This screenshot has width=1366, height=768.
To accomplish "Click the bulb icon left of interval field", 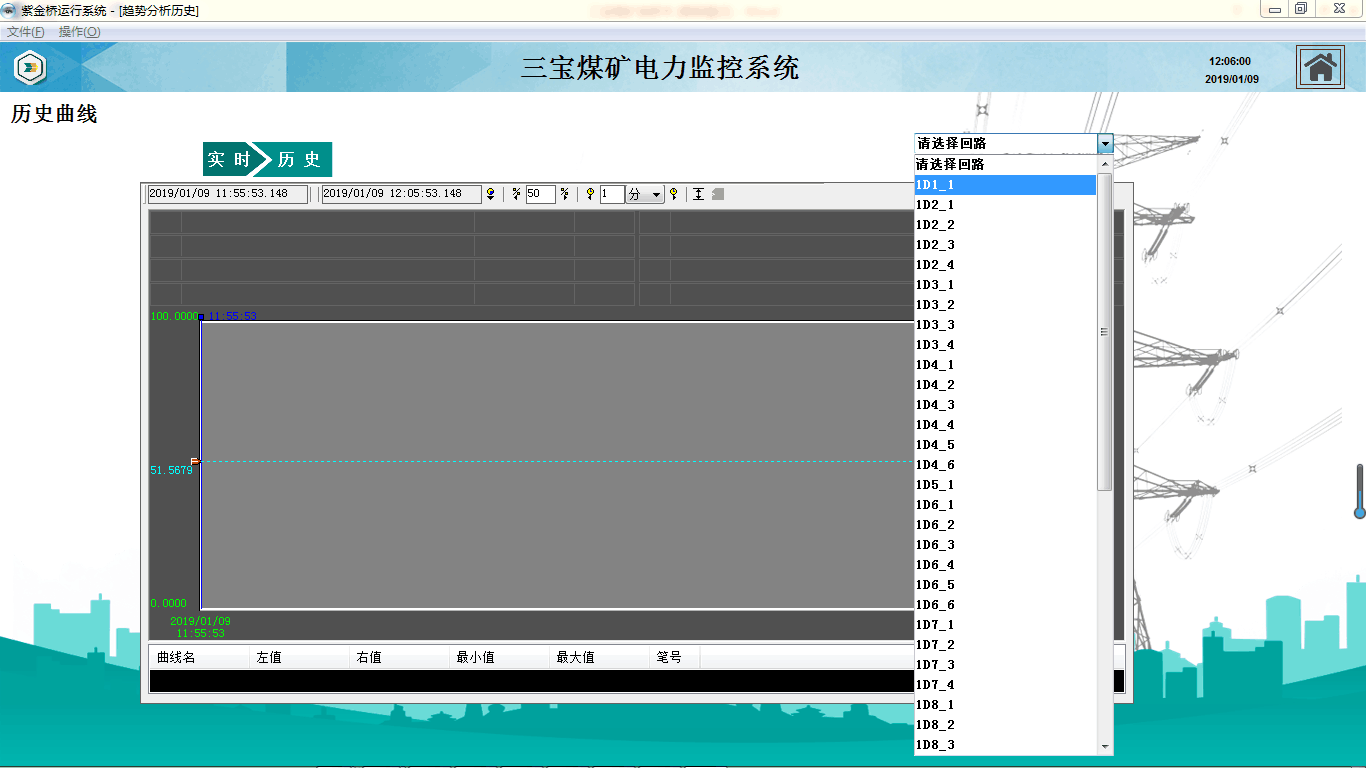I will click(x=590, y=194).
